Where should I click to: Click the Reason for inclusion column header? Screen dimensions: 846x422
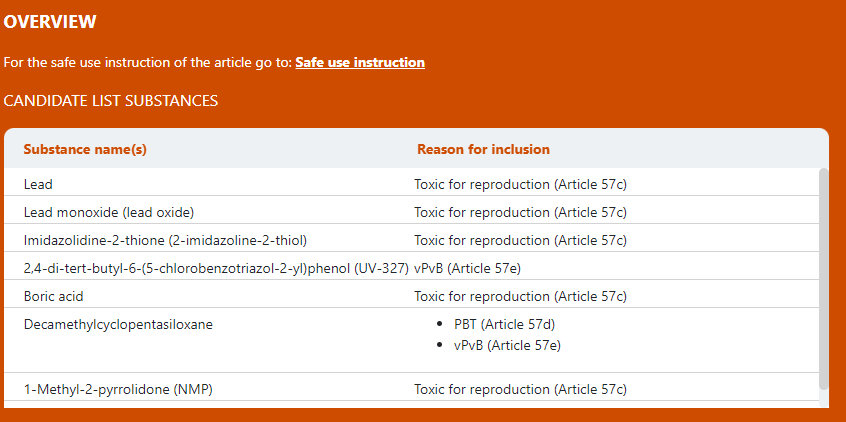point(483,149)
